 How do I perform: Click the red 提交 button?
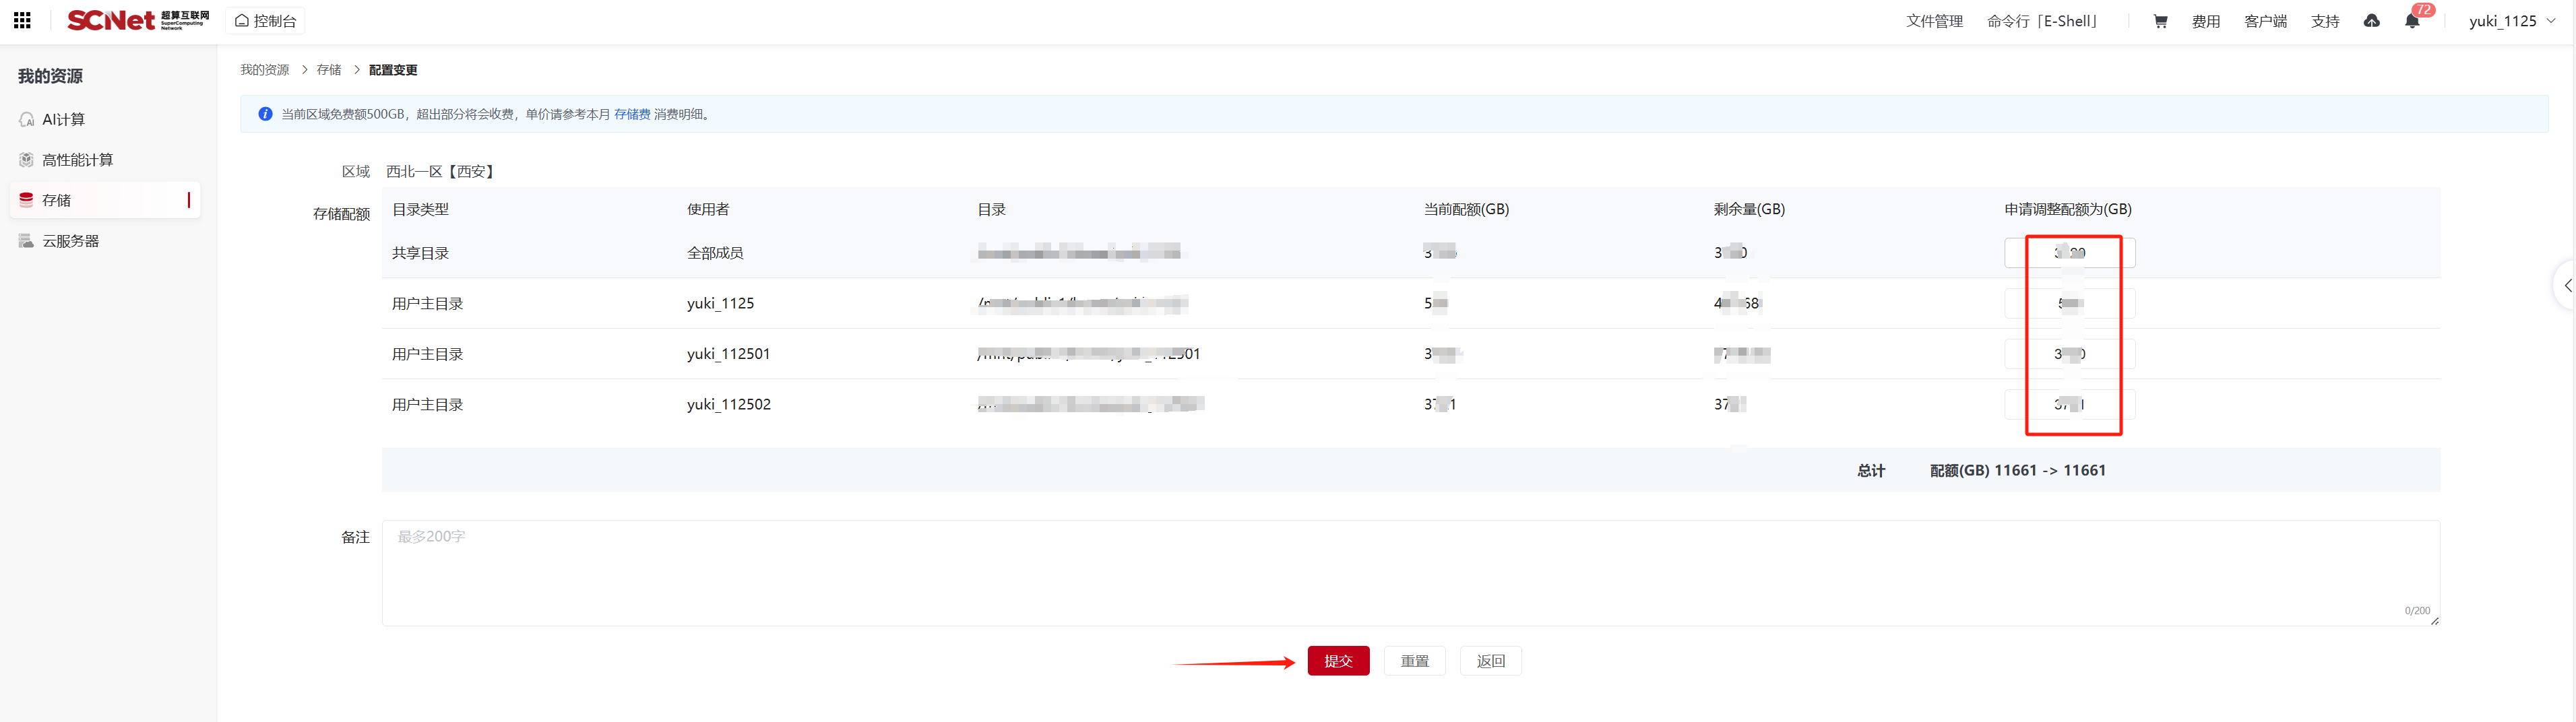(x=1338, y=661)
